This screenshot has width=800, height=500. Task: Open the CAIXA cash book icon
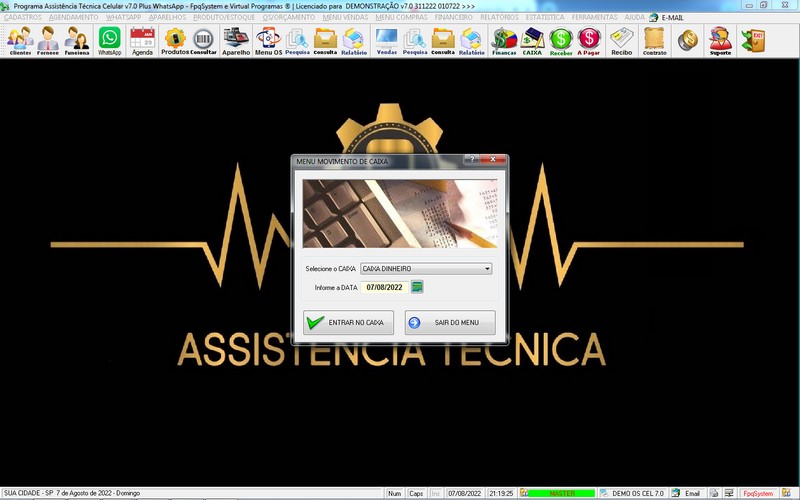532,41
